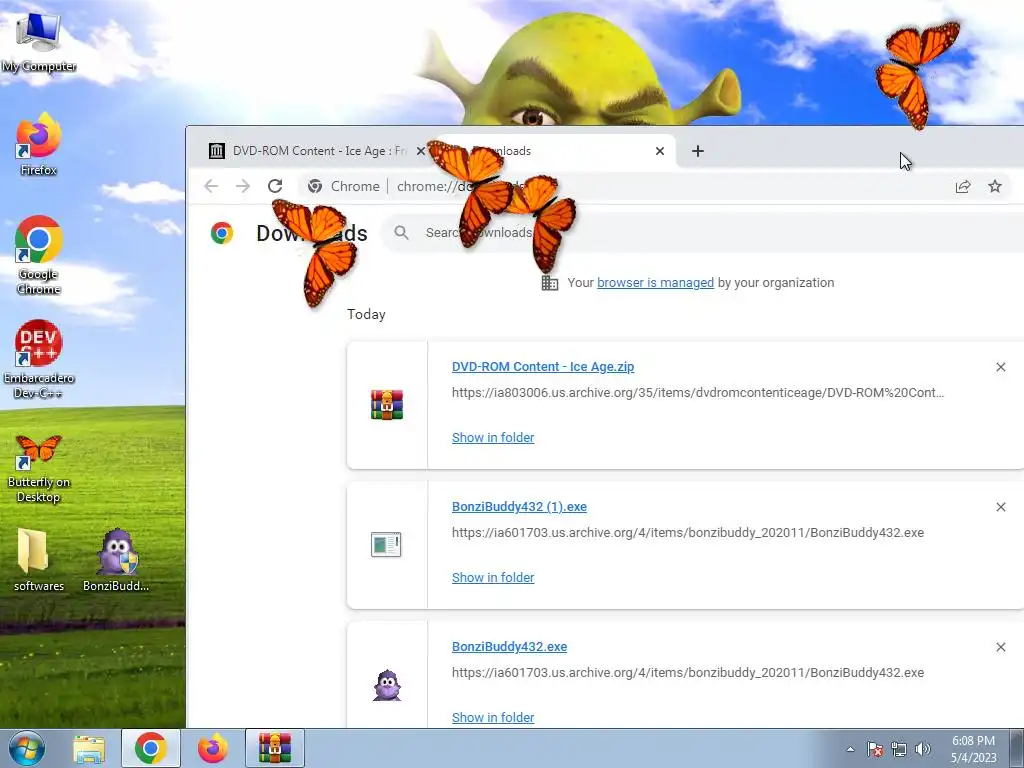Image resolution: width=1024 pixels, height=768 pixels.
Task: Open the browser is managed link
Action: (655, 283)
